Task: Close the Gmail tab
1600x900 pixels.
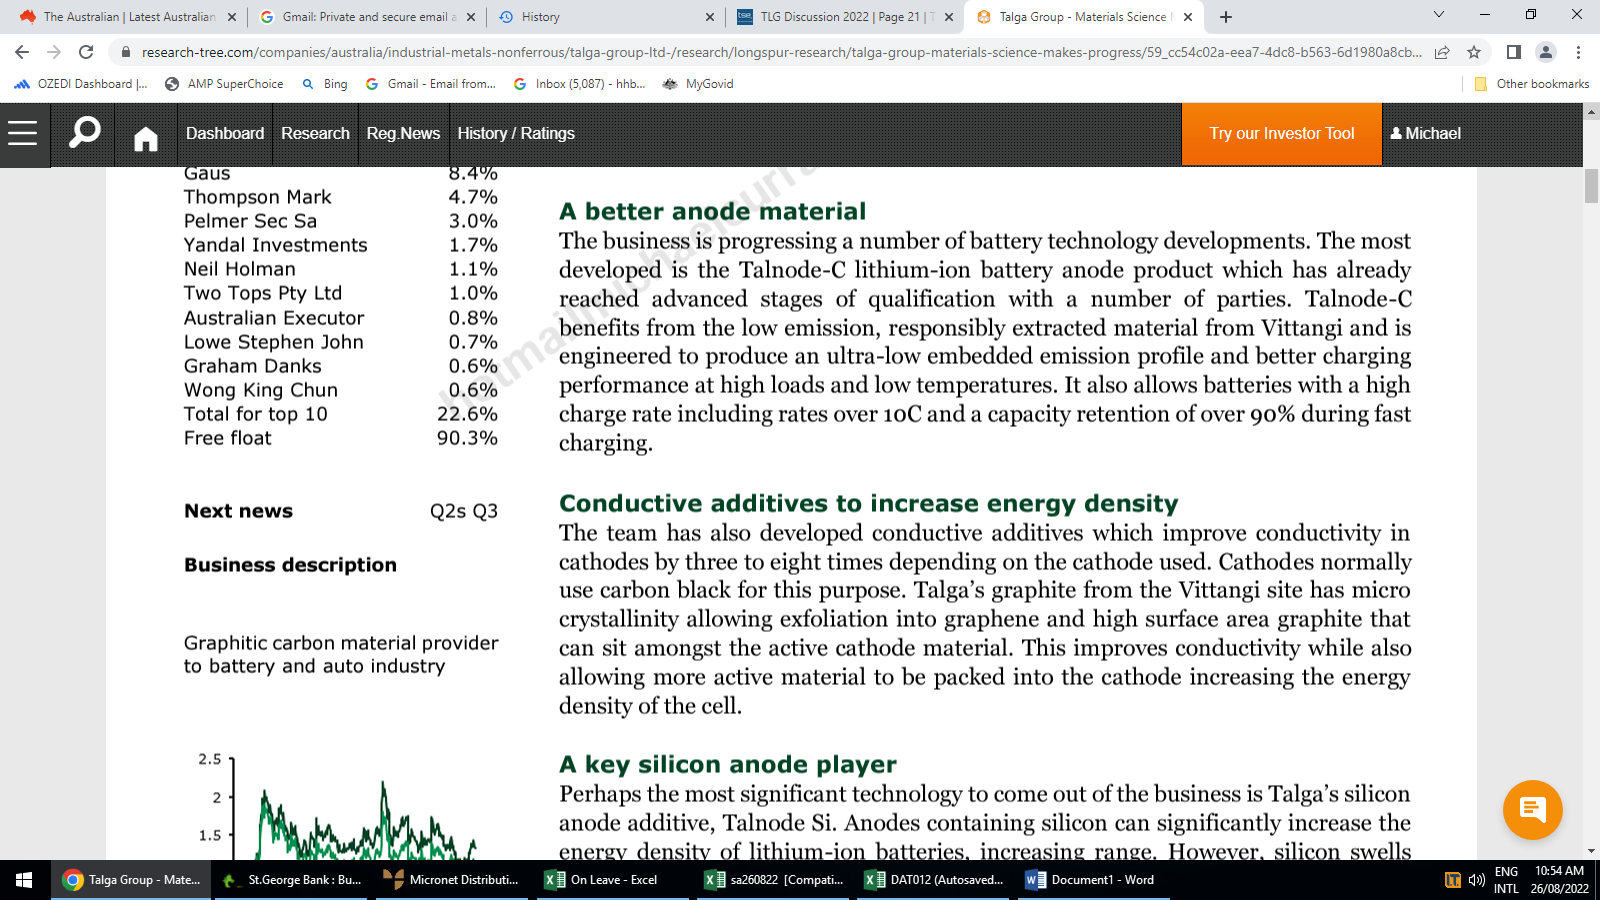Action: coord(471,17)
